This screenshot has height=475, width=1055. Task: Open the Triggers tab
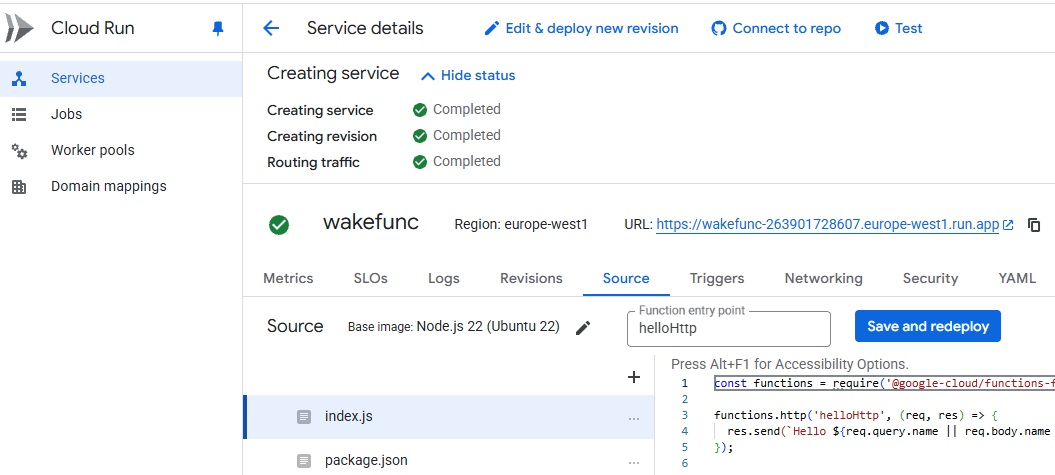pos(717,279)
